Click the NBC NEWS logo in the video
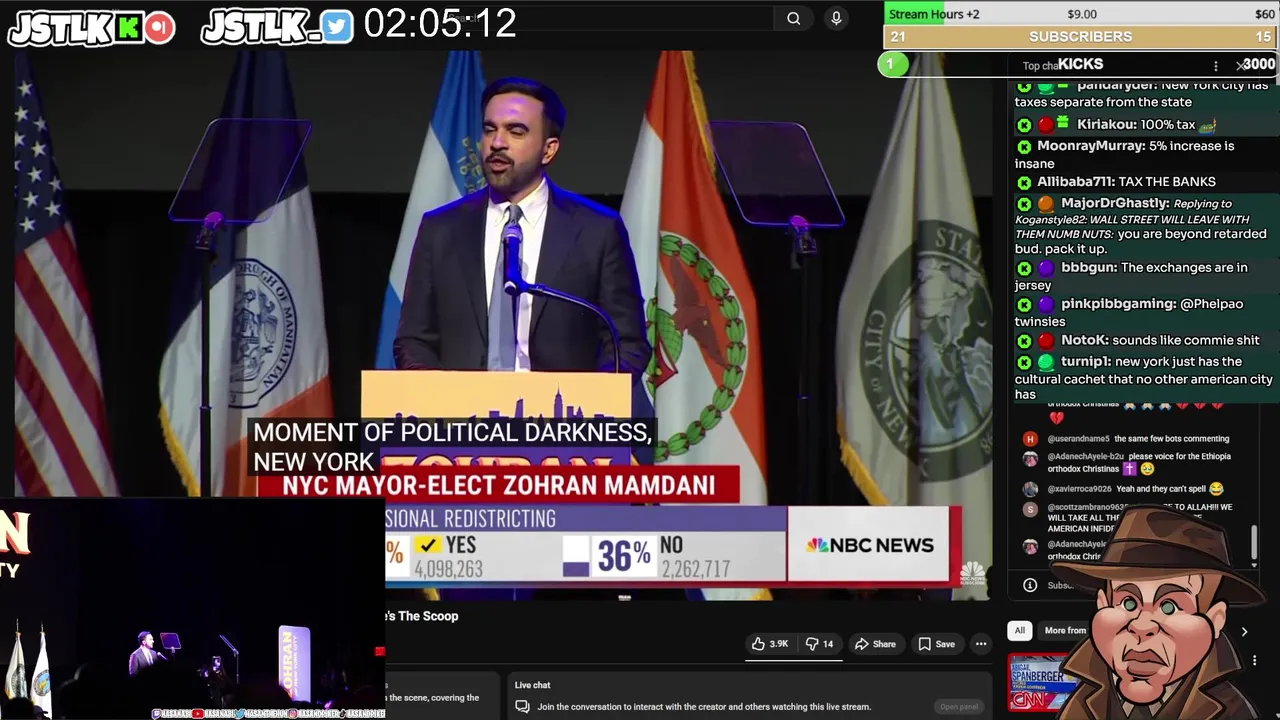Screen dimensions: 1280x720 click(870, 545)
